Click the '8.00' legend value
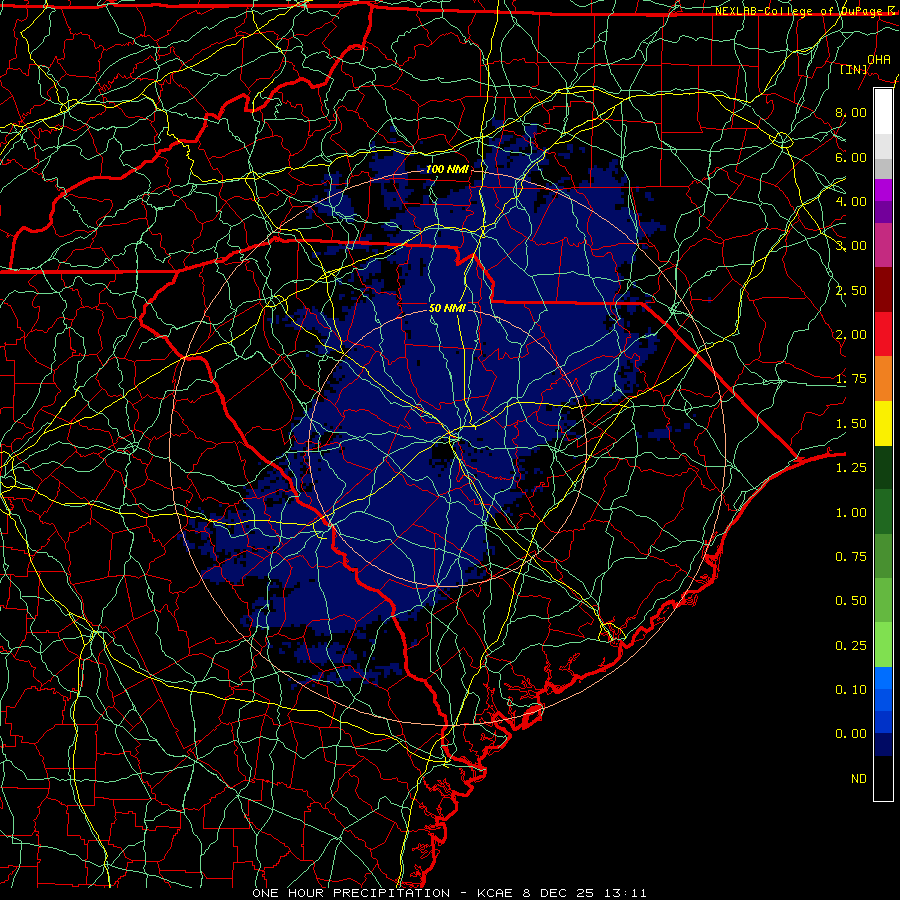900x900 pixels. click(851, 112)
